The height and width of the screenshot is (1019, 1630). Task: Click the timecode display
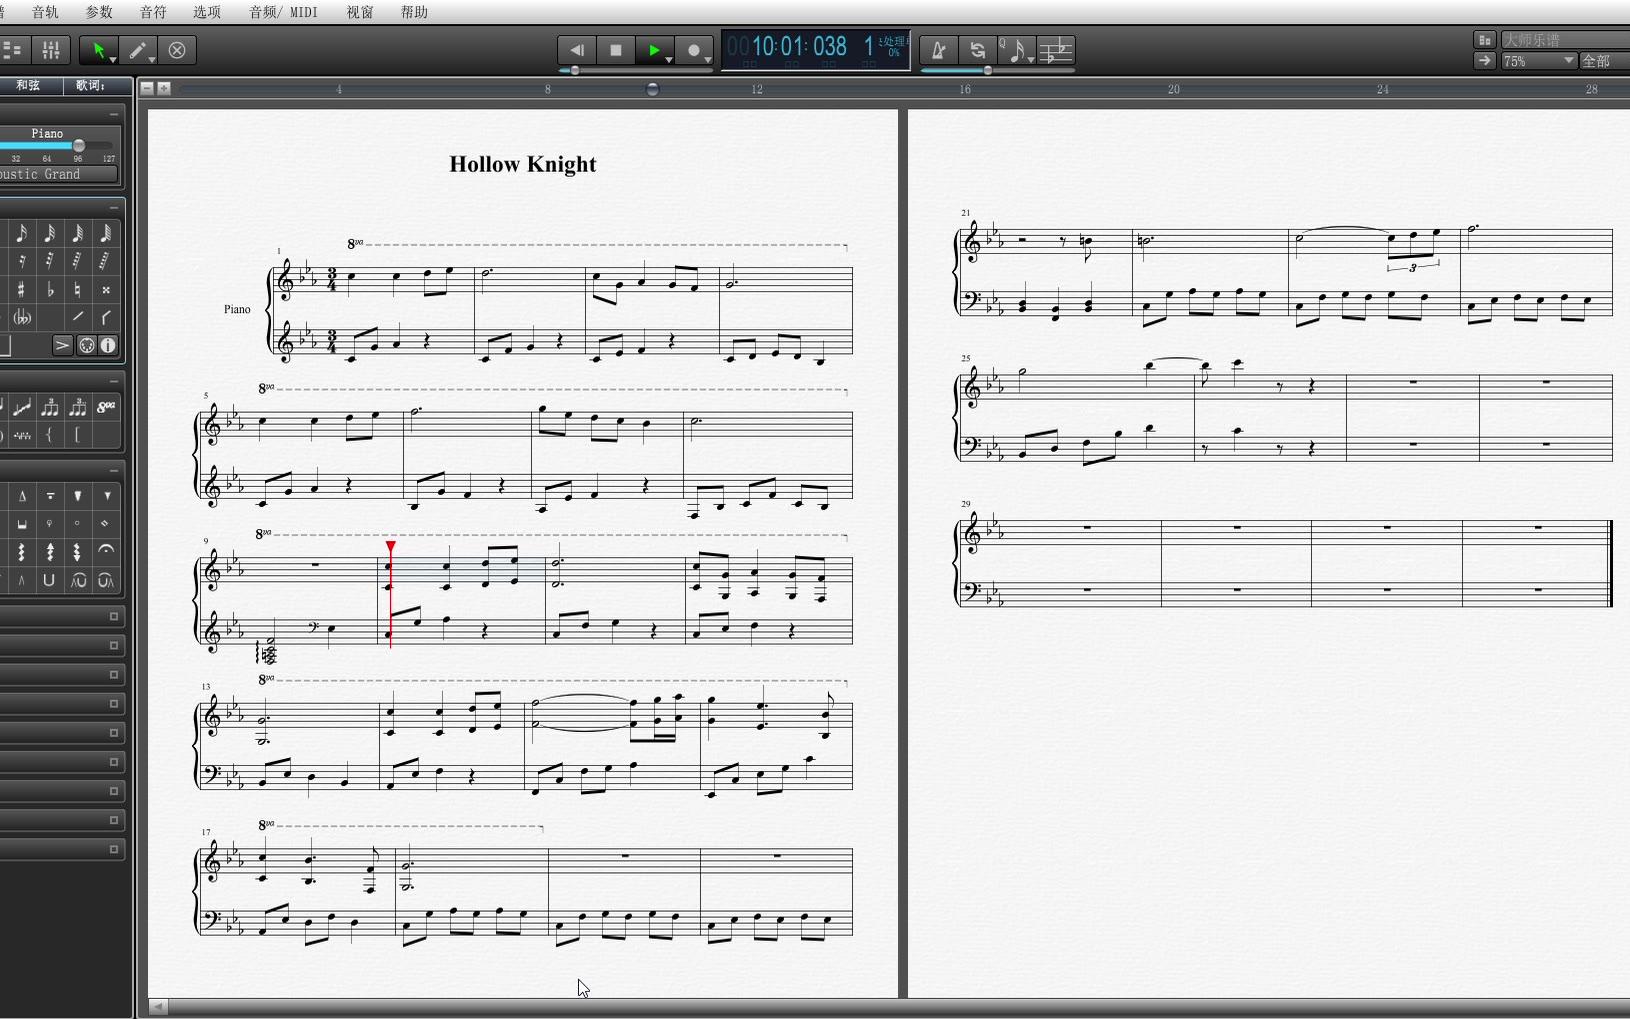click(815, 48)
